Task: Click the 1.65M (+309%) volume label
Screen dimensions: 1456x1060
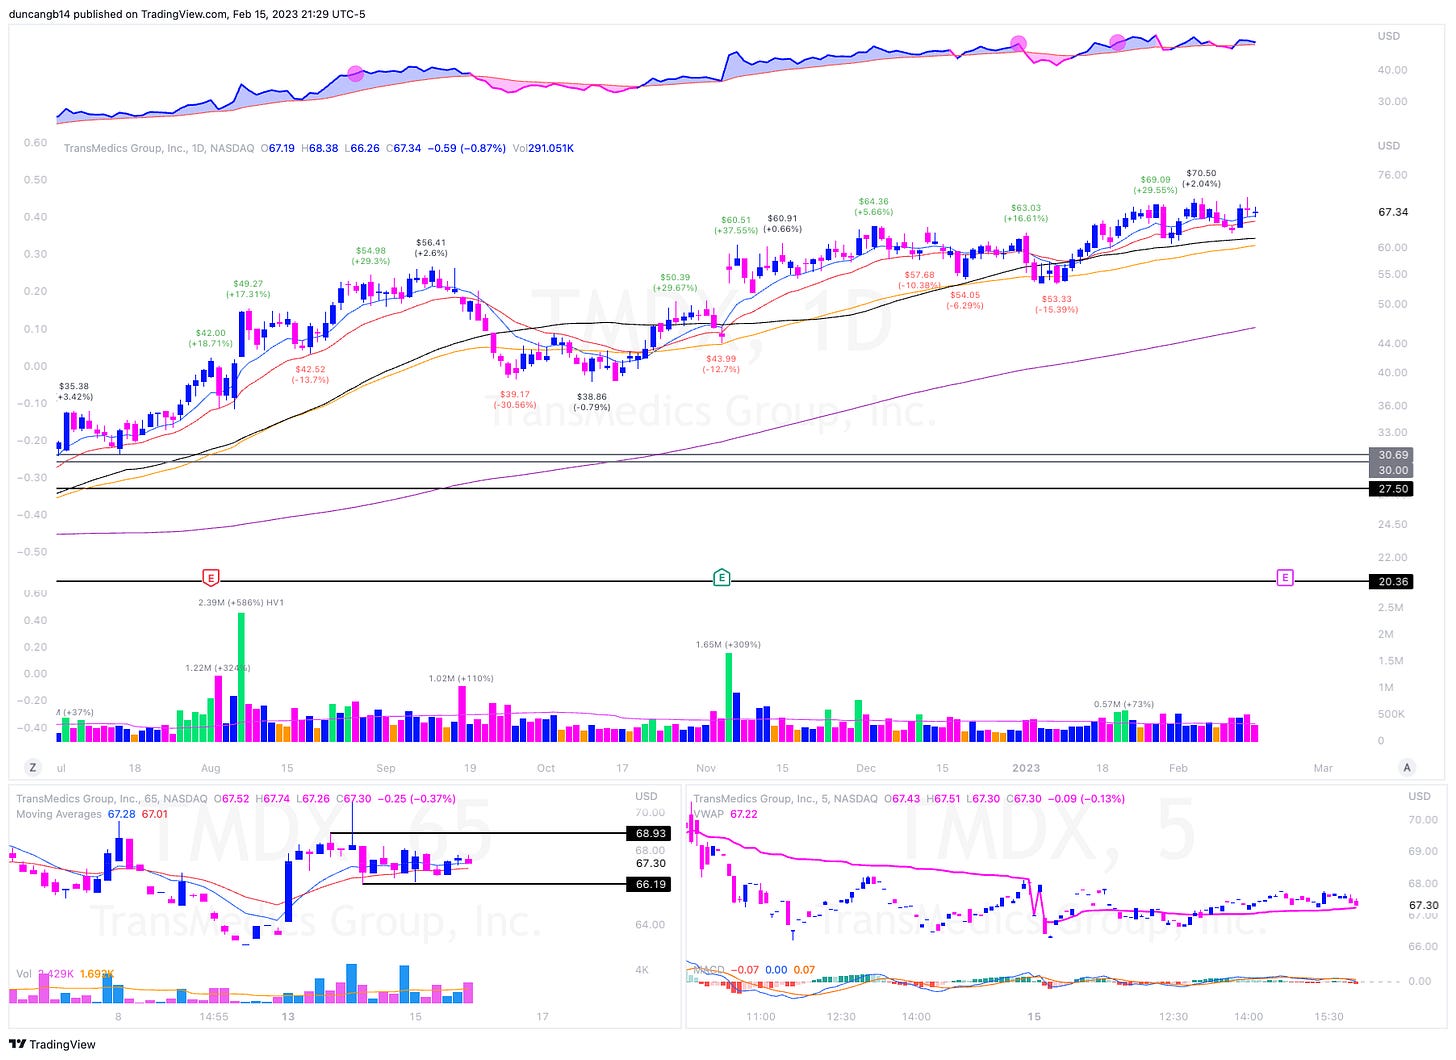Action: (728, 645)
